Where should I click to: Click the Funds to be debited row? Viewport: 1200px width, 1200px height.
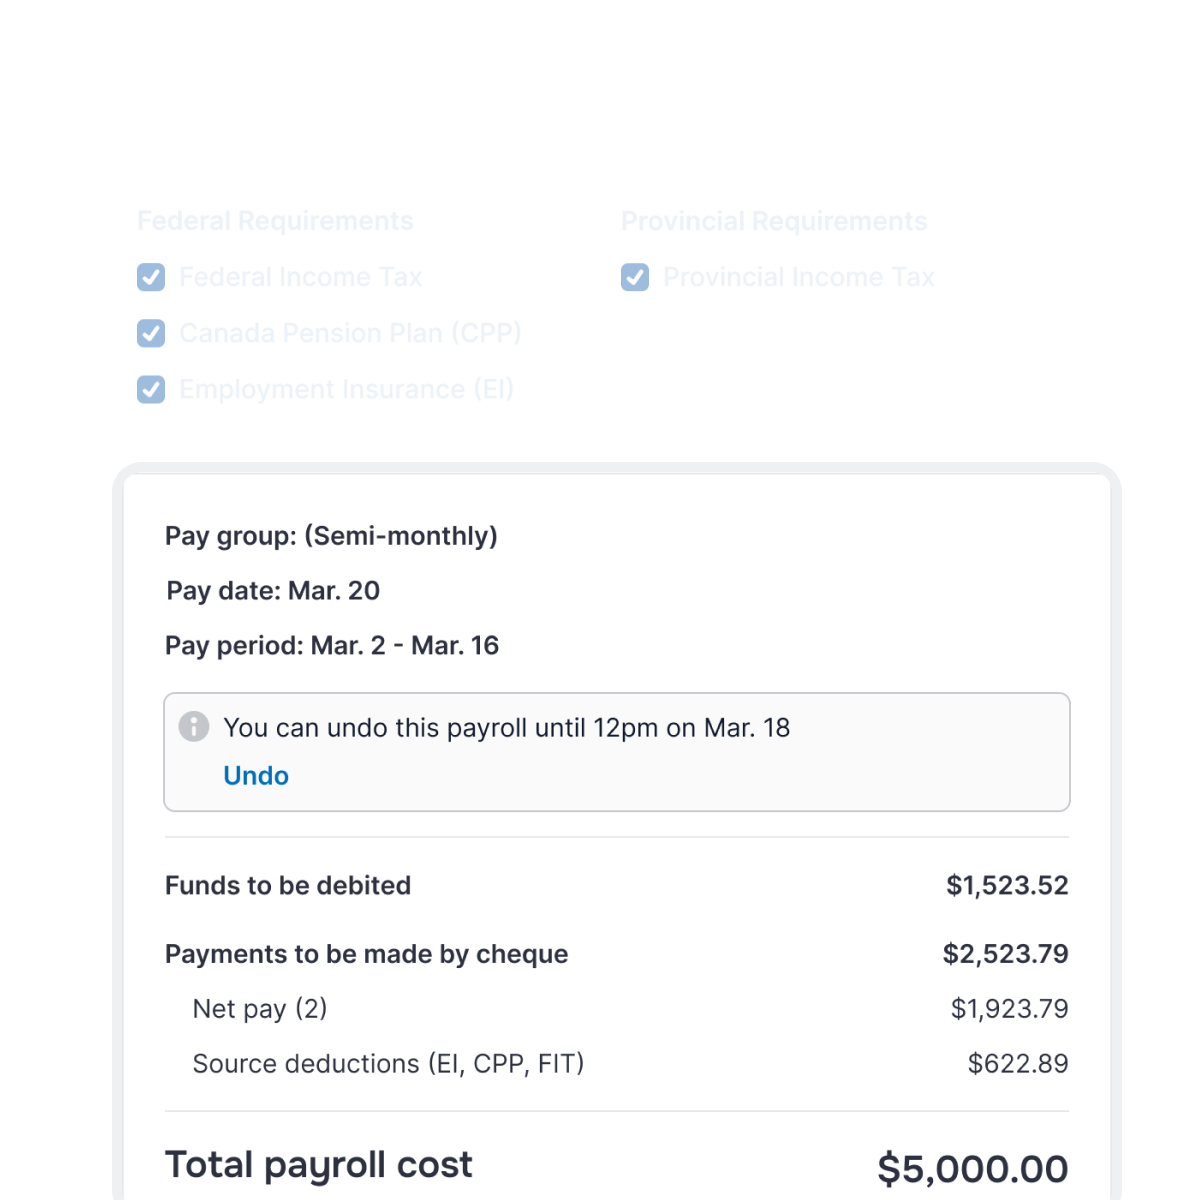click(288, 886)
